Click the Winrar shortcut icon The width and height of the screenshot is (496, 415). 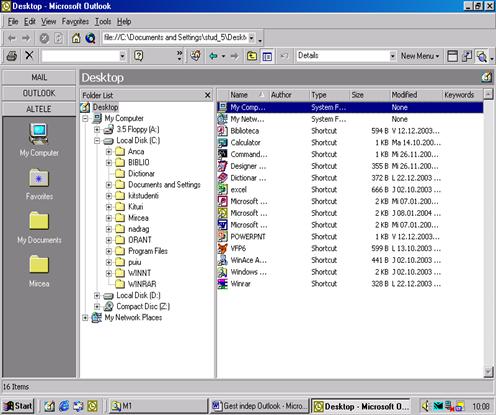pyautogui.click(x=222, y=284)
